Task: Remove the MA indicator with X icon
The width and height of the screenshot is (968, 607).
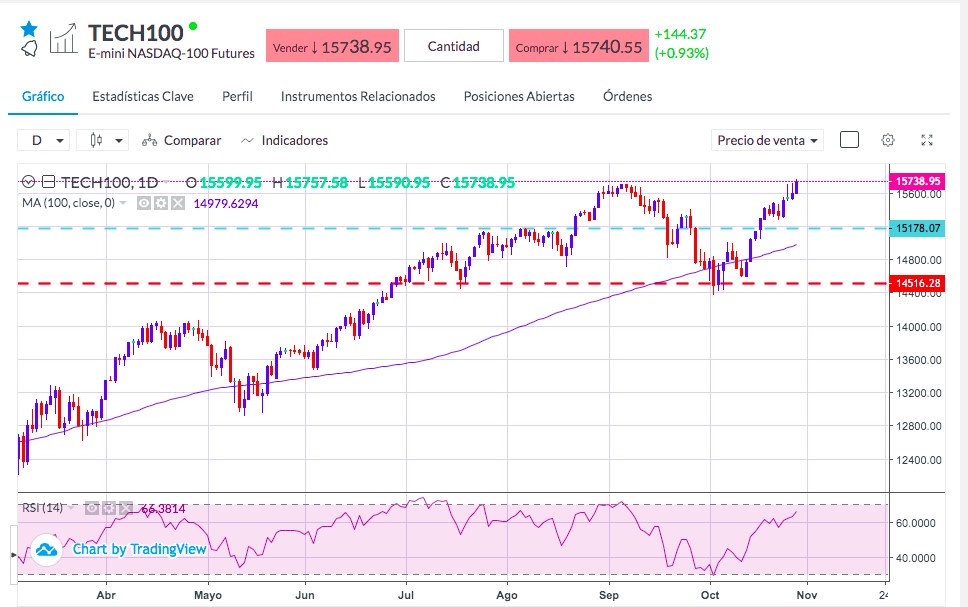Action: [178, 203]
